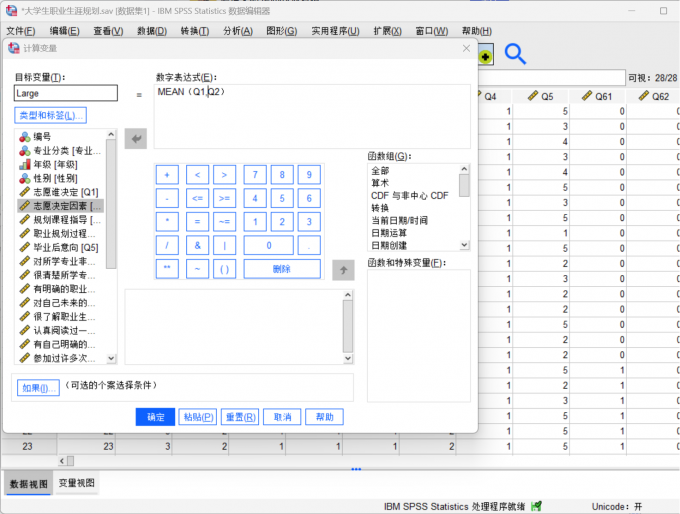Click the 粘贴(P) paste button
680x514 pixels.
click(x=198, y=417)
